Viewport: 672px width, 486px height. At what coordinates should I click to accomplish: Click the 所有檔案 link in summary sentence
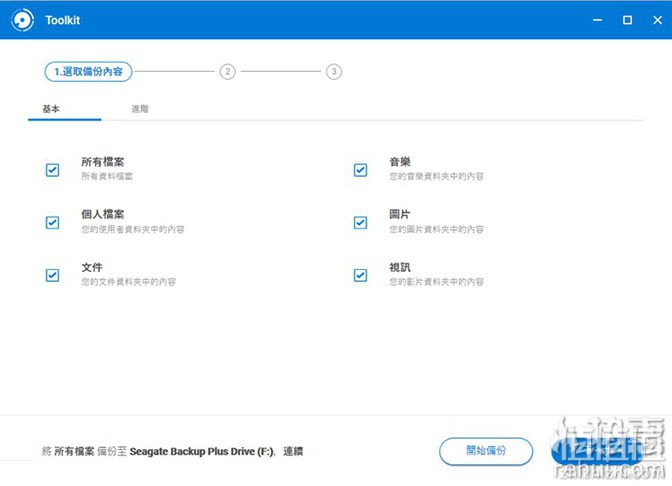pyautogui.click(x=74, y=451)
